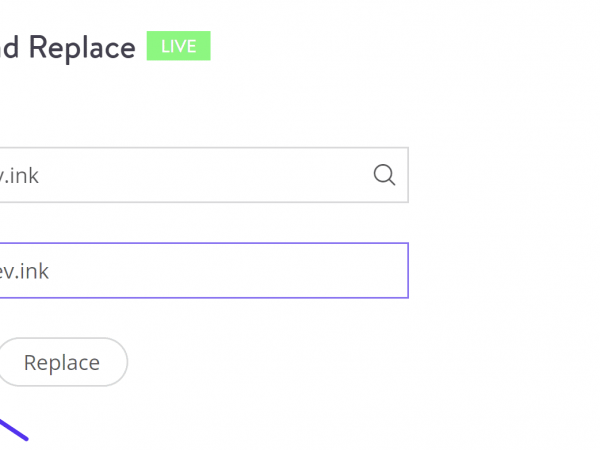Click the purple-outlined replace input field
600x450 pixels.
[x=200, y=270]
